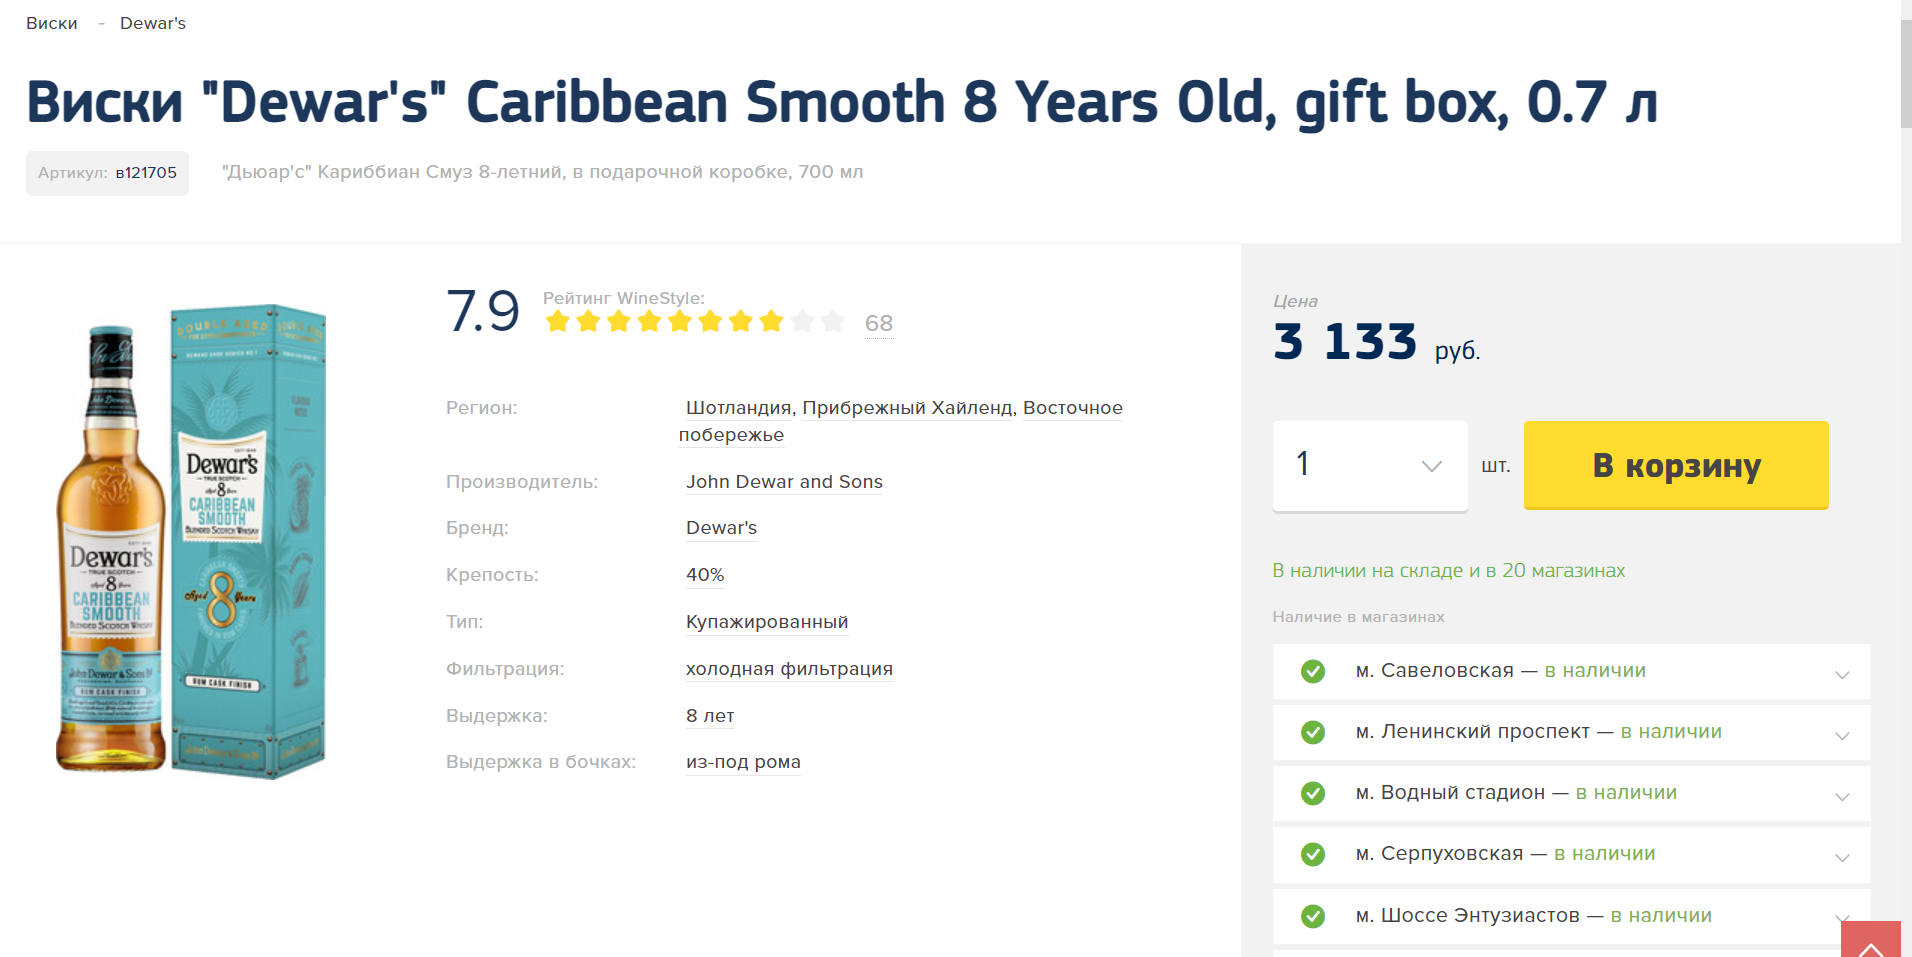Click the green checkmark beside м. Водный стадион
Viewport: 1912px width, 957px height.
point(1313,793)
